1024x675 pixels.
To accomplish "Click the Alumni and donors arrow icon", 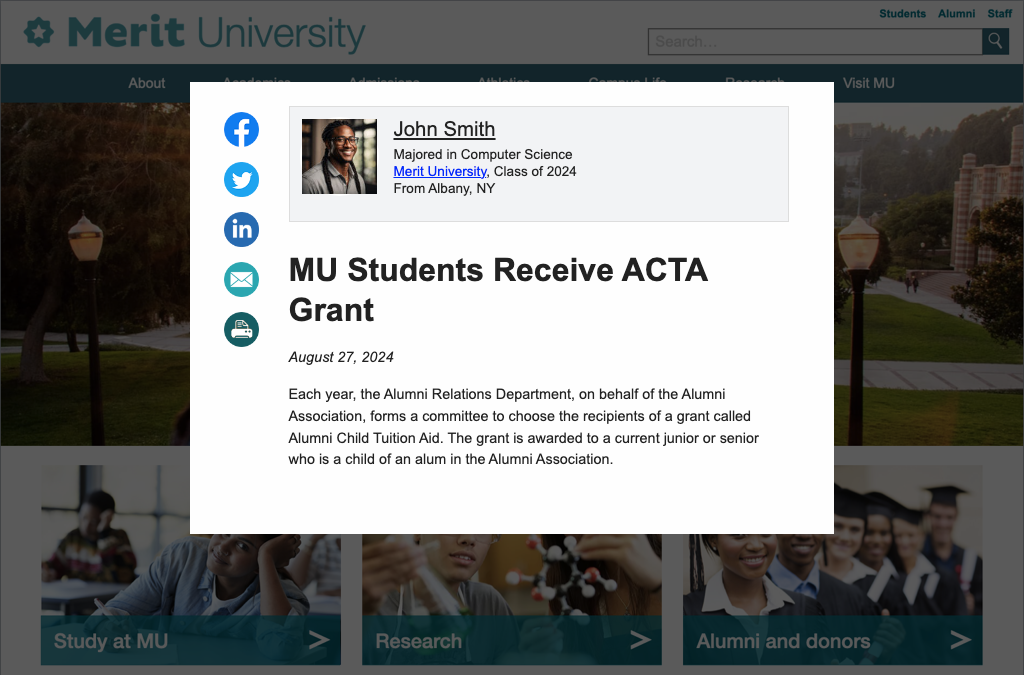I will point(963,639).
